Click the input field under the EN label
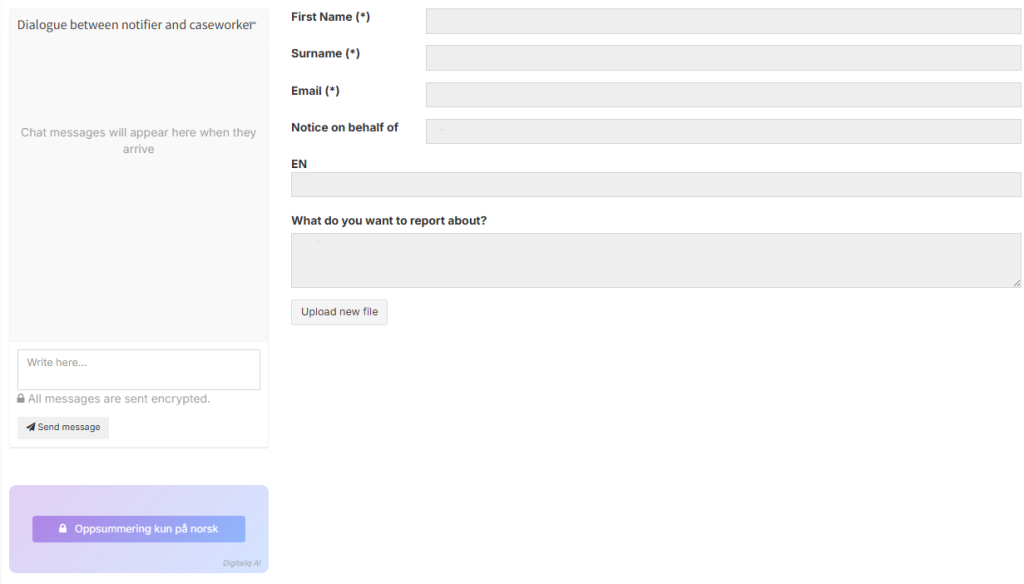 click(655, 185)
